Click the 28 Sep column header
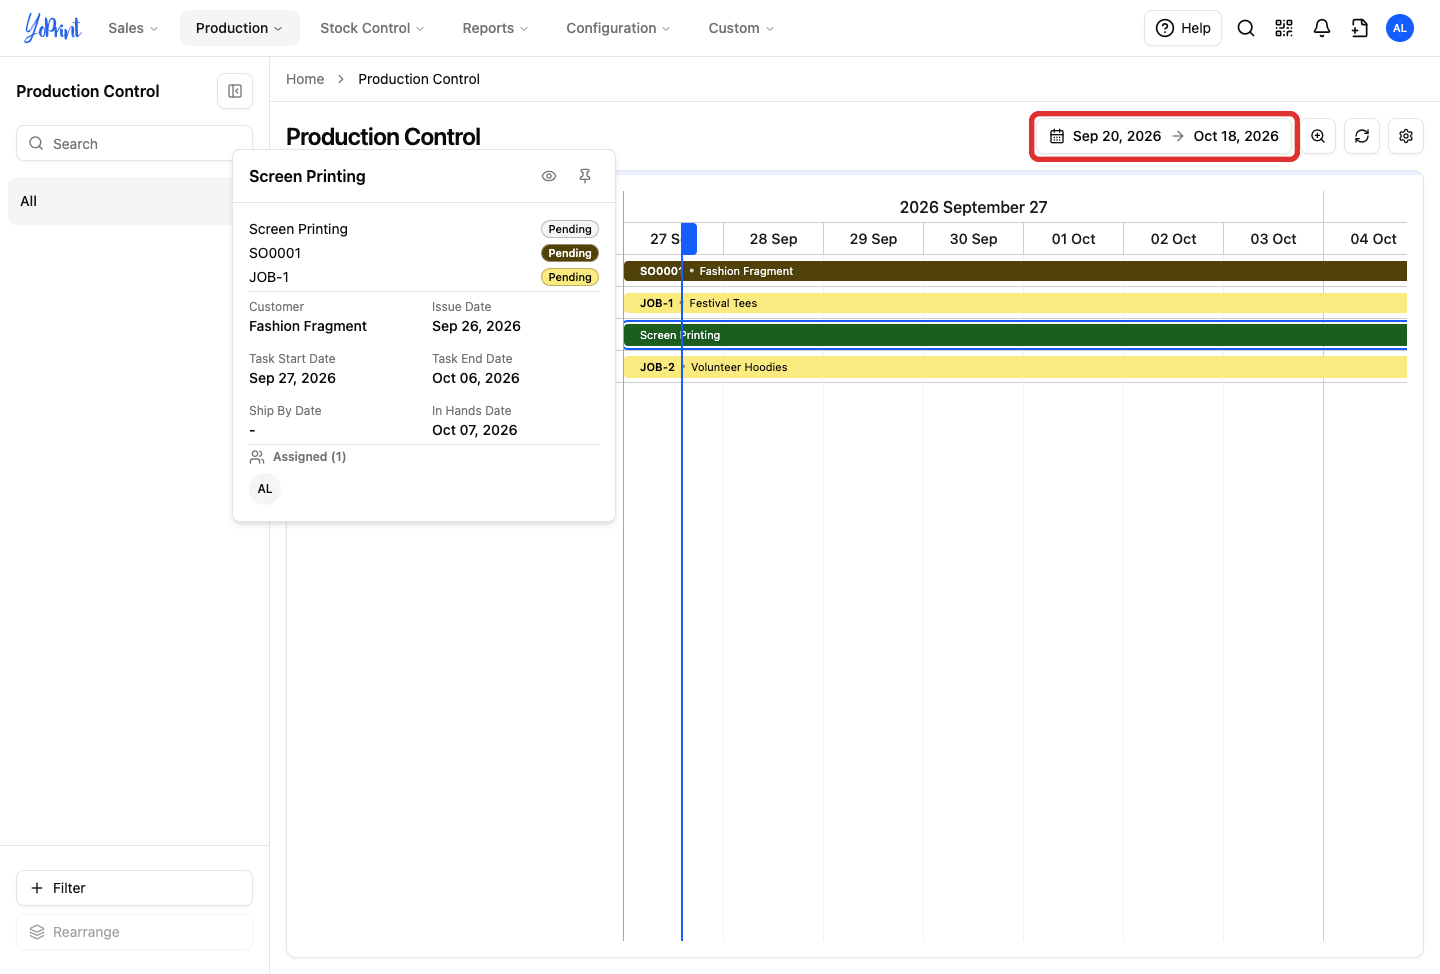This screenshot has height=974, width=1440. [774, 239]
